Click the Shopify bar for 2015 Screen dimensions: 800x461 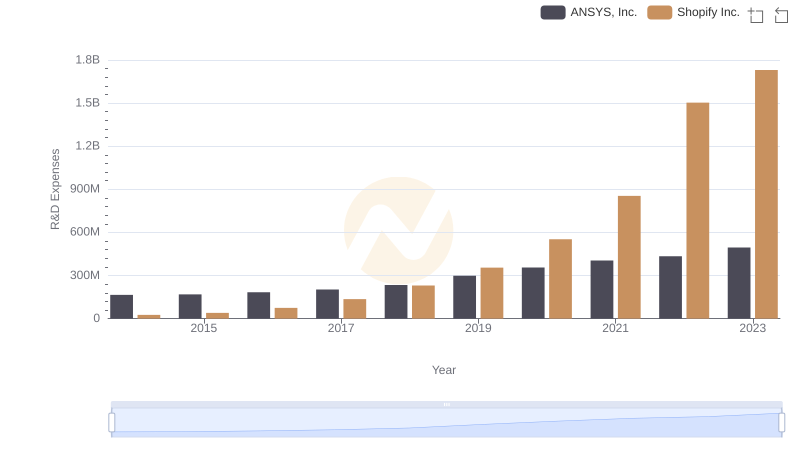point(217,316)
